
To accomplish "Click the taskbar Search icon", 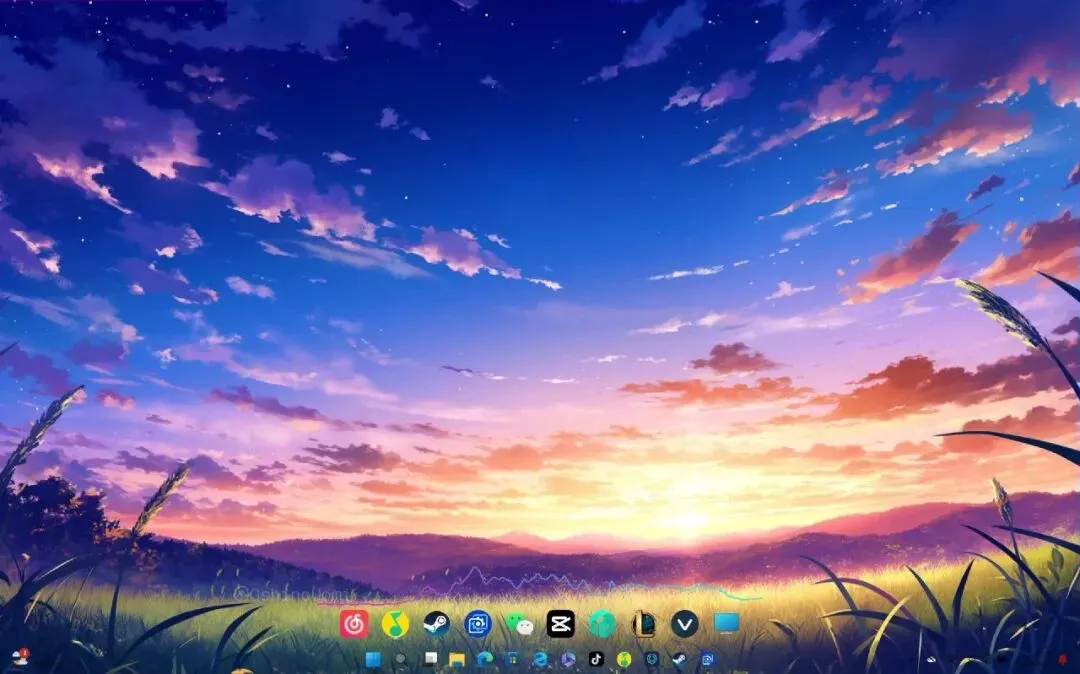I will click(401, 660).
